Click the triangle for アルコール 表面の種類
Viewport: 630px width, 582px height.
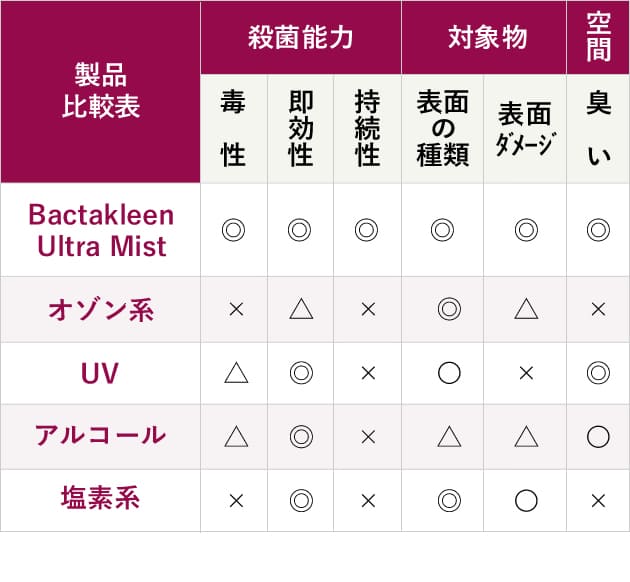(x=449, y=436)
